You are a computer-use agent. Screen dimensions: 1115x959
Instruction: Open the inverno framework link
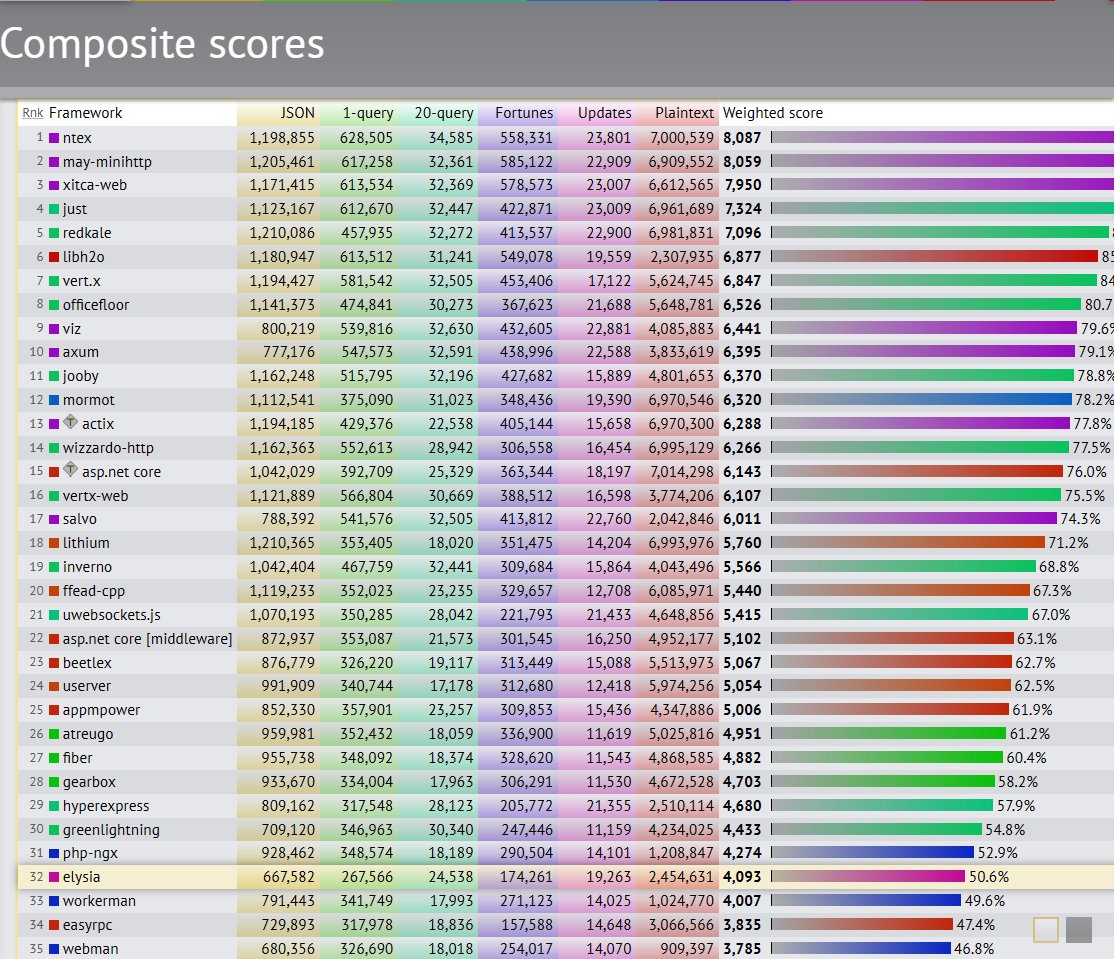pyautogui.click(x=87, y=567)
